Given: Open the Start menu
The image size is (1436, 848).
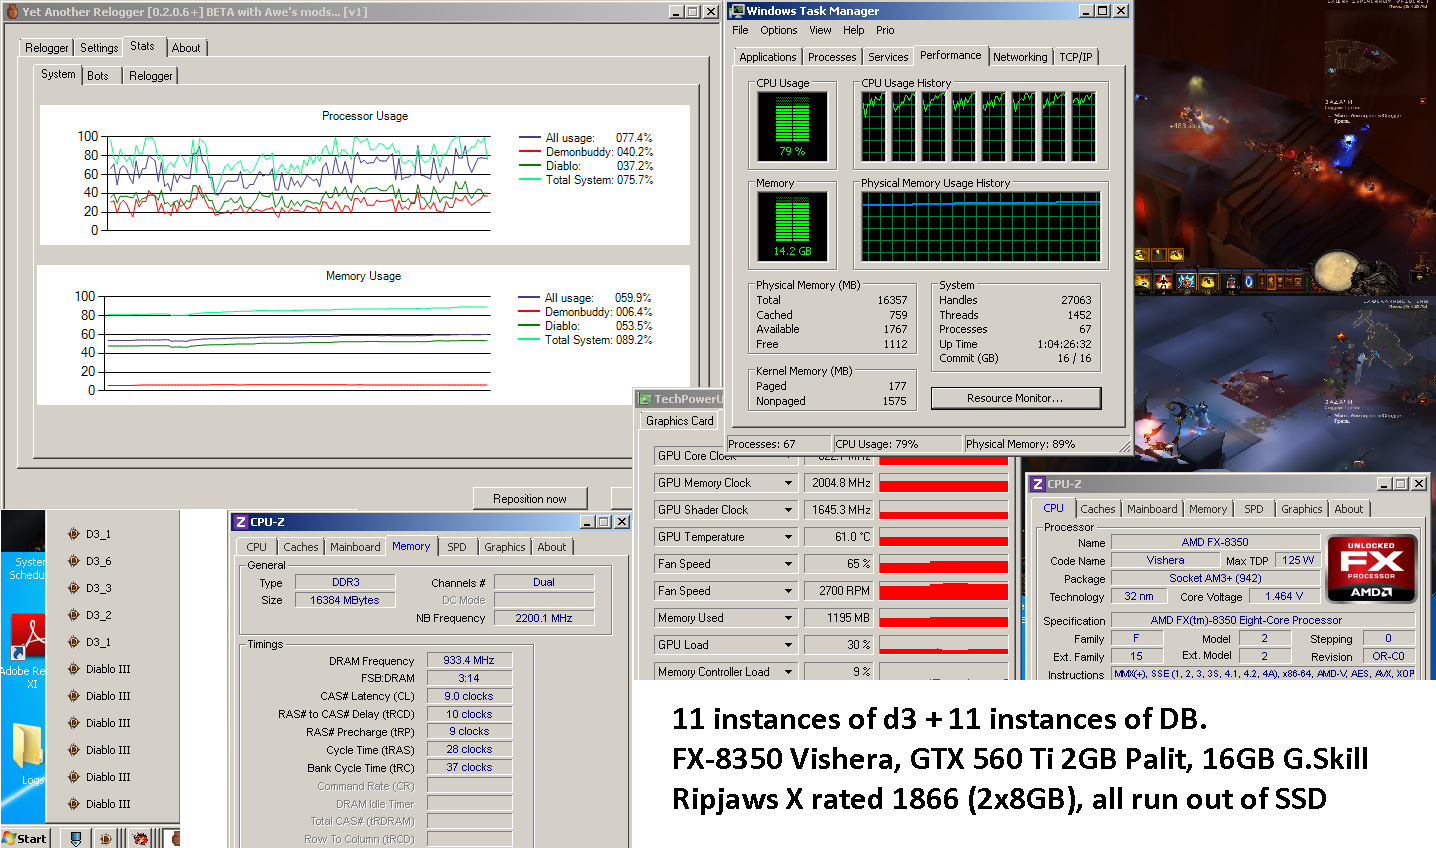Looking at the screenshot, I should 25,838.
